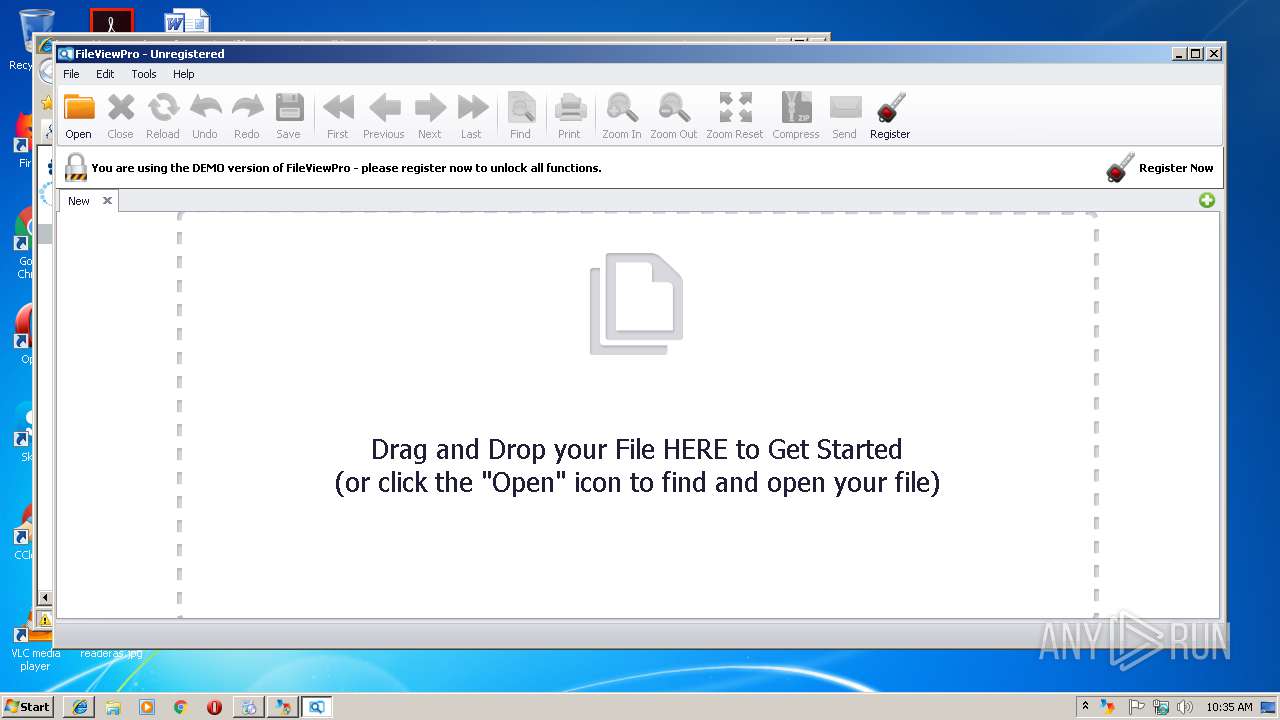Click the Compress ZIP icon
Screen dimensions: 1280x720
(796, 108)
